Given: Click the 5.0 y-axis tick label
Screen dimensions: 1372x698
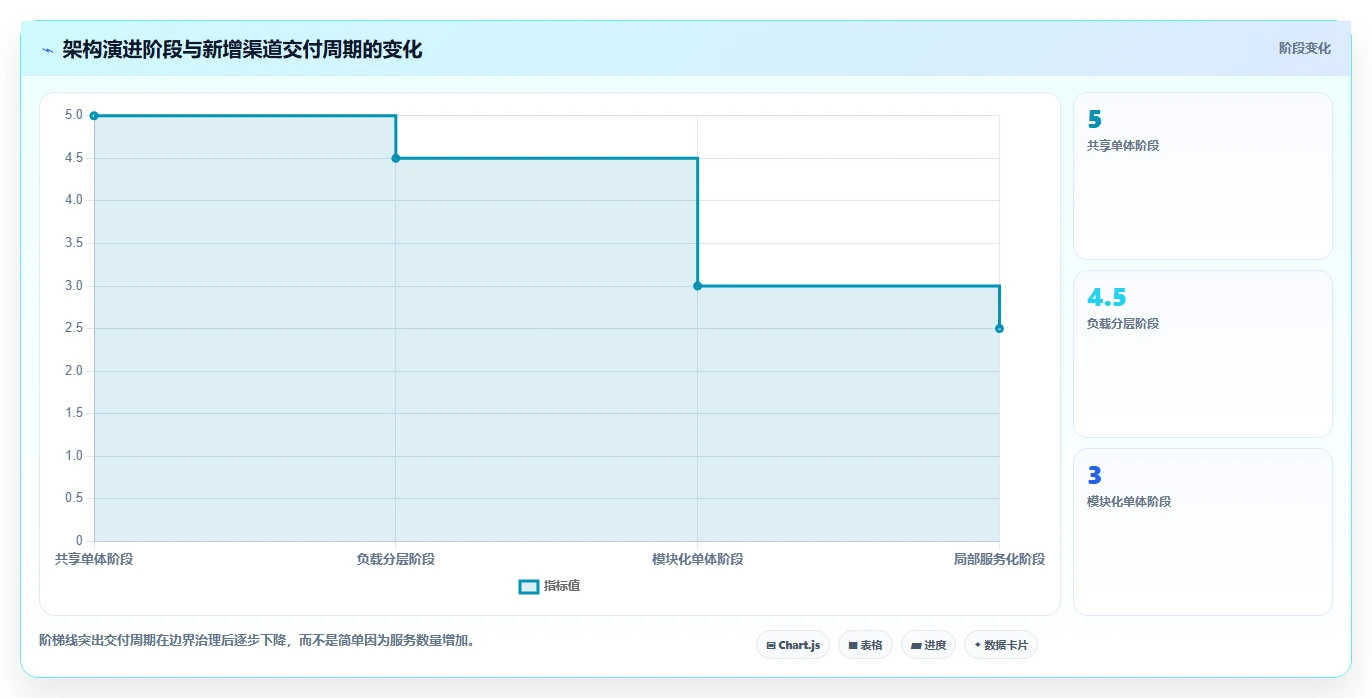Looking at the screenshot, I should click(x=74, y=115).
